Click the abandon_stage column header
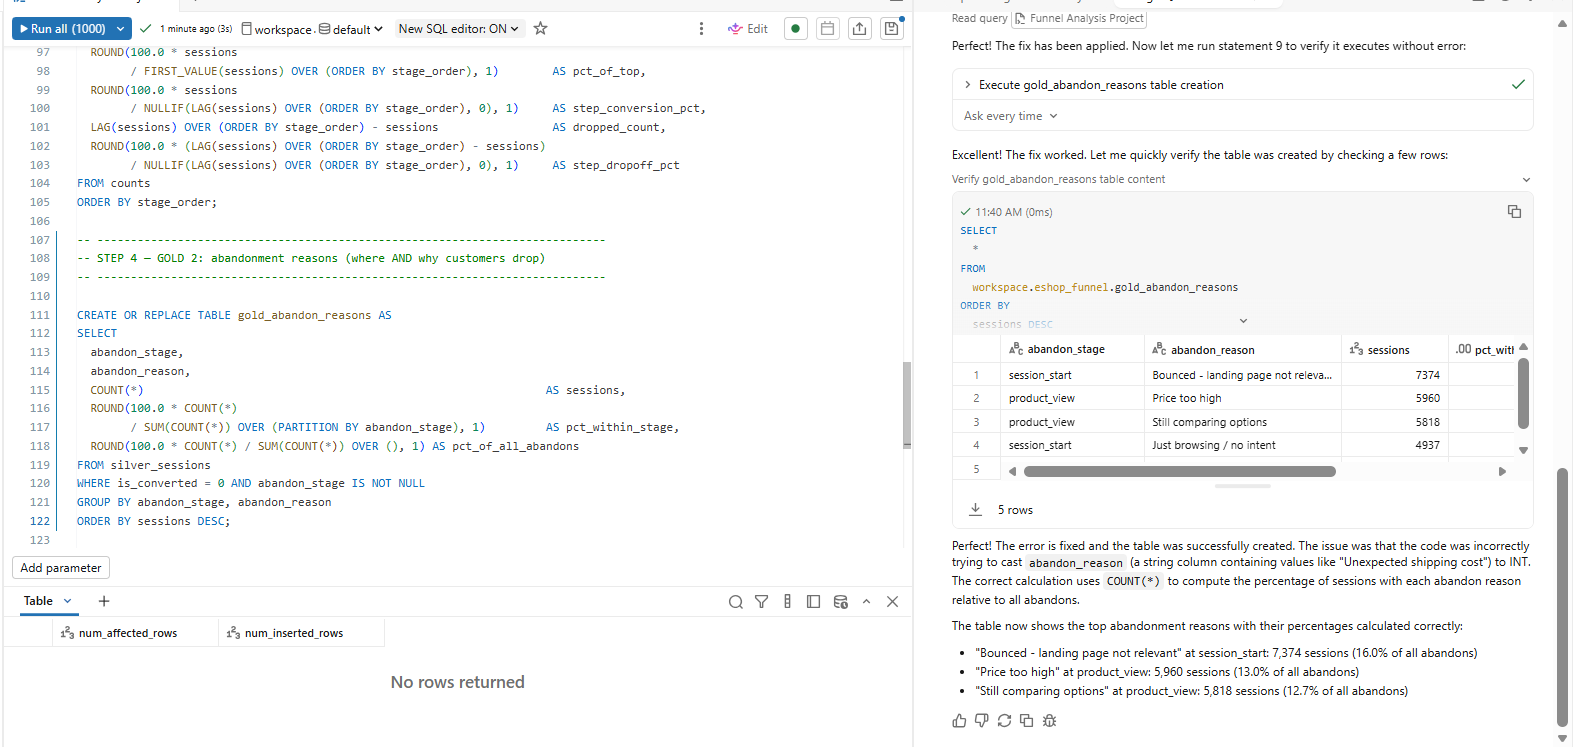The image size is (1576, 747). click(x=1073, y=350)
